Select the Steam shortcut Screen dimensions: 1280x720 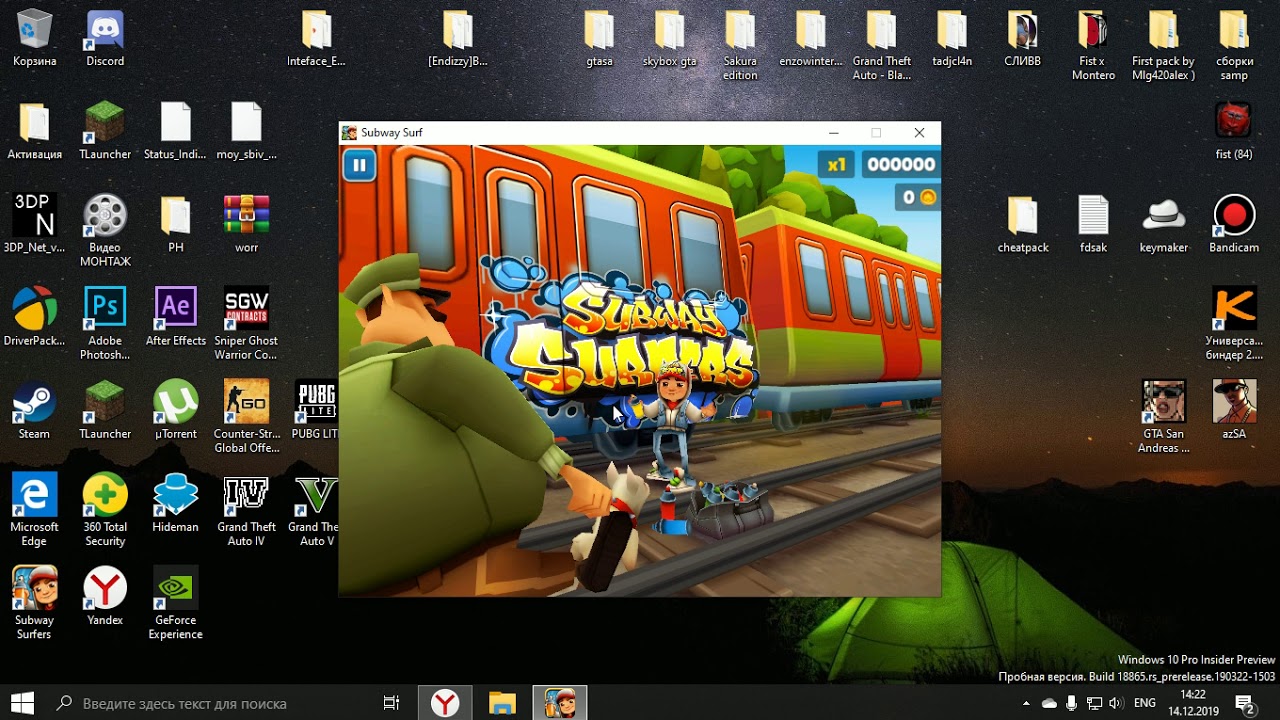coord(34,410)
